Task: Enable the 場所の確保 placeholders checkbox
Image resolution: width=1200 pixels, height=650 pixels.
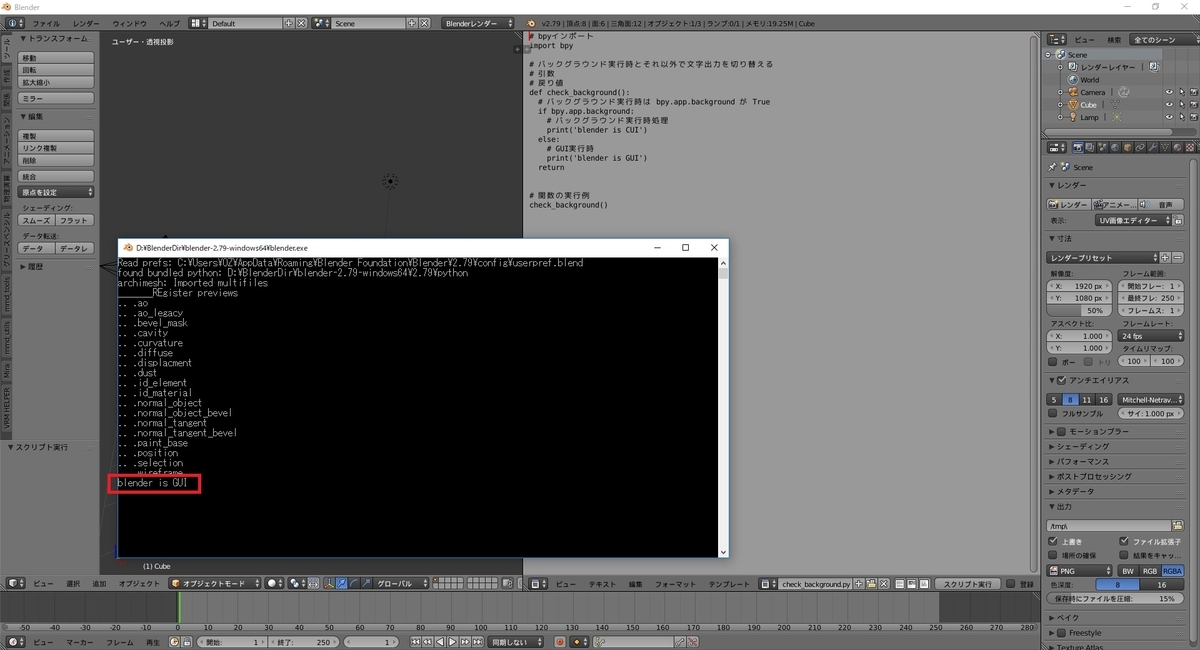Action: pos(1052,555)
